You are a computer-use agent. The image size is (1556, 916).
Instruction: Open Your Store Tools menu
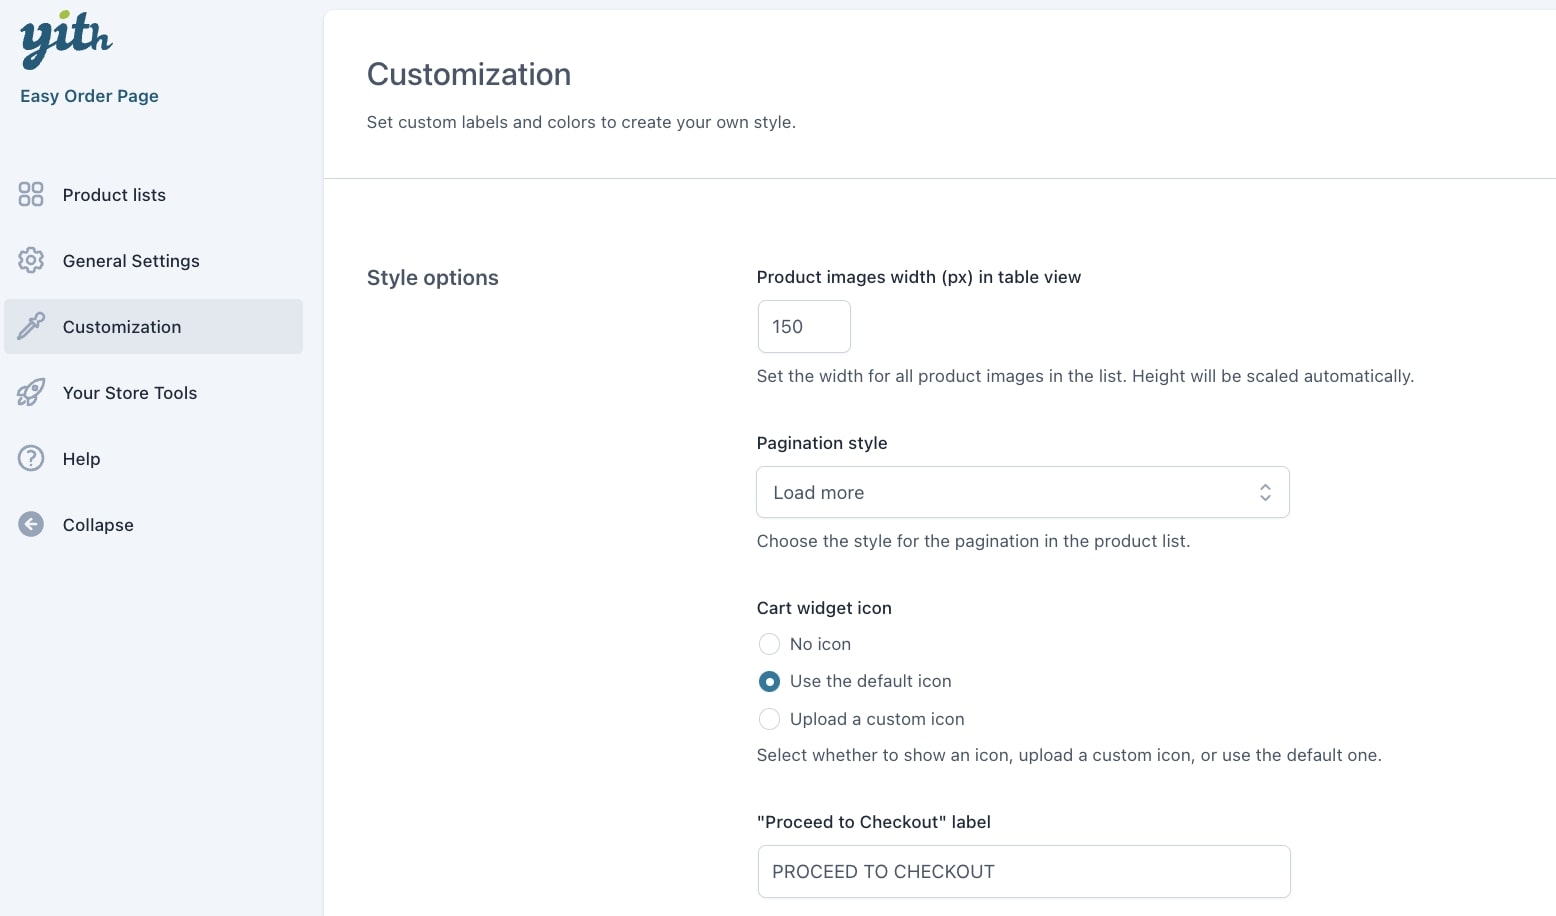pos(130,393)
